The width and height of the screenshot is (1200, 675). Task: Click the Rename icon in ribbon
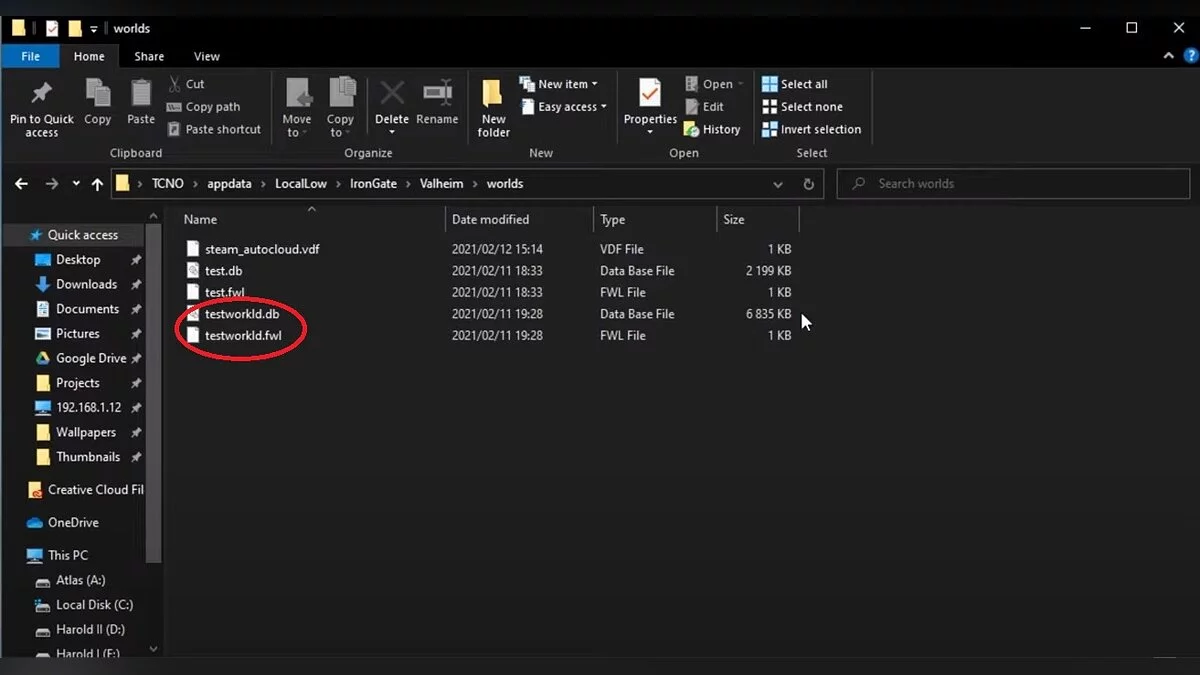coord(437,96)
